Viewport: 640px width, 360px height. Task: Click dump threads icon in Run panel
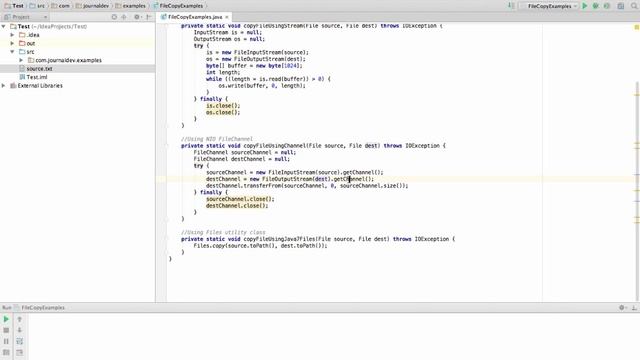point(6,352)
